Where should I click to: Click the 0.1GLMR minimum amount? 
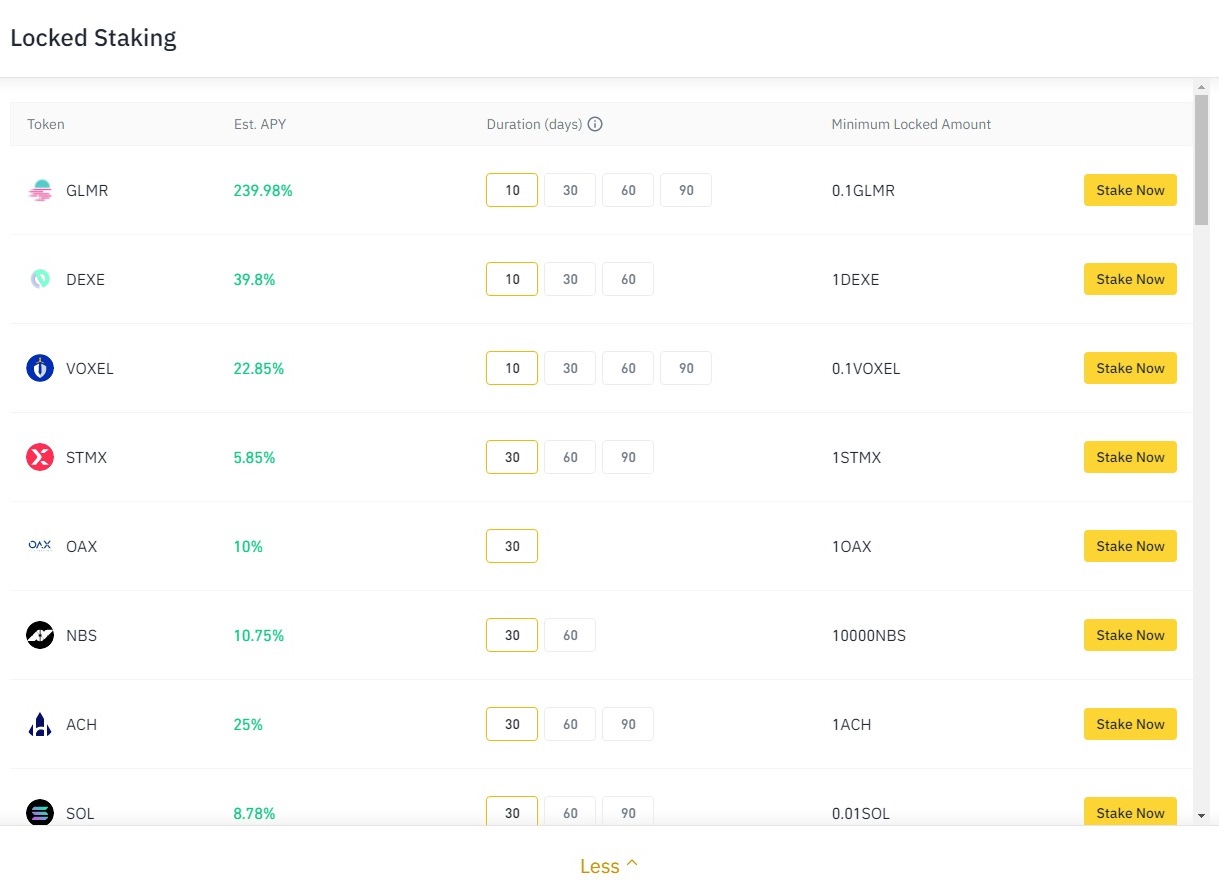[x=863, y=190]
